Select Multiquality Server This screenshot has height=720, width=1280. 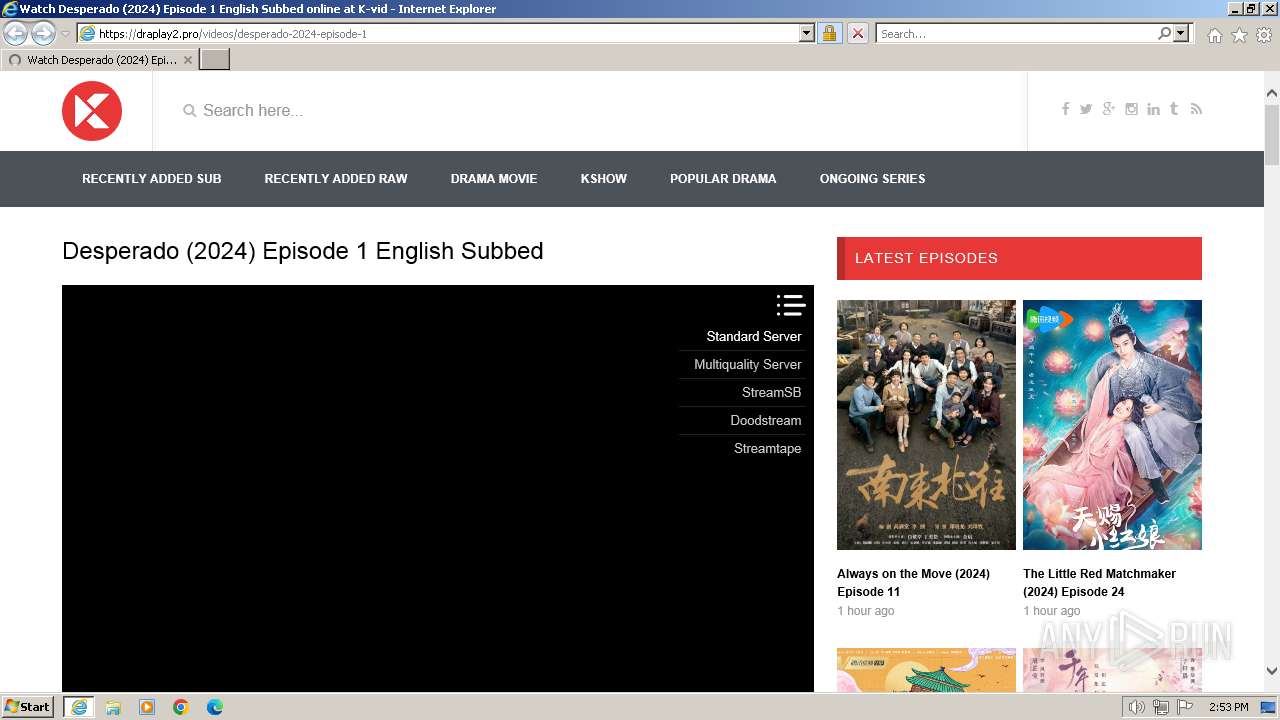click(x=748, y=364)
